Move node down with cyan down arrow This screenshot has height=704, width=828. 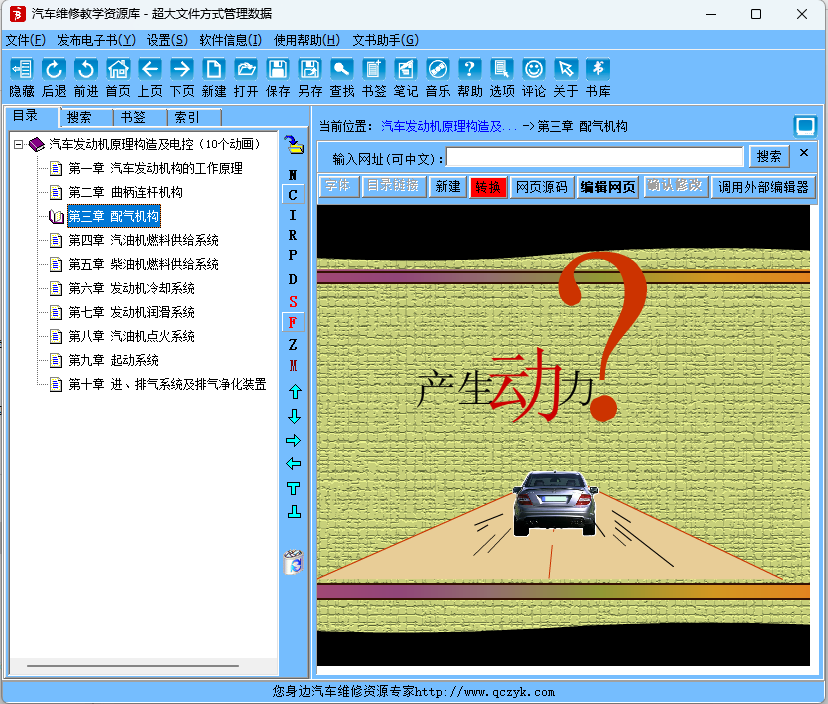[x=295, y=416]
